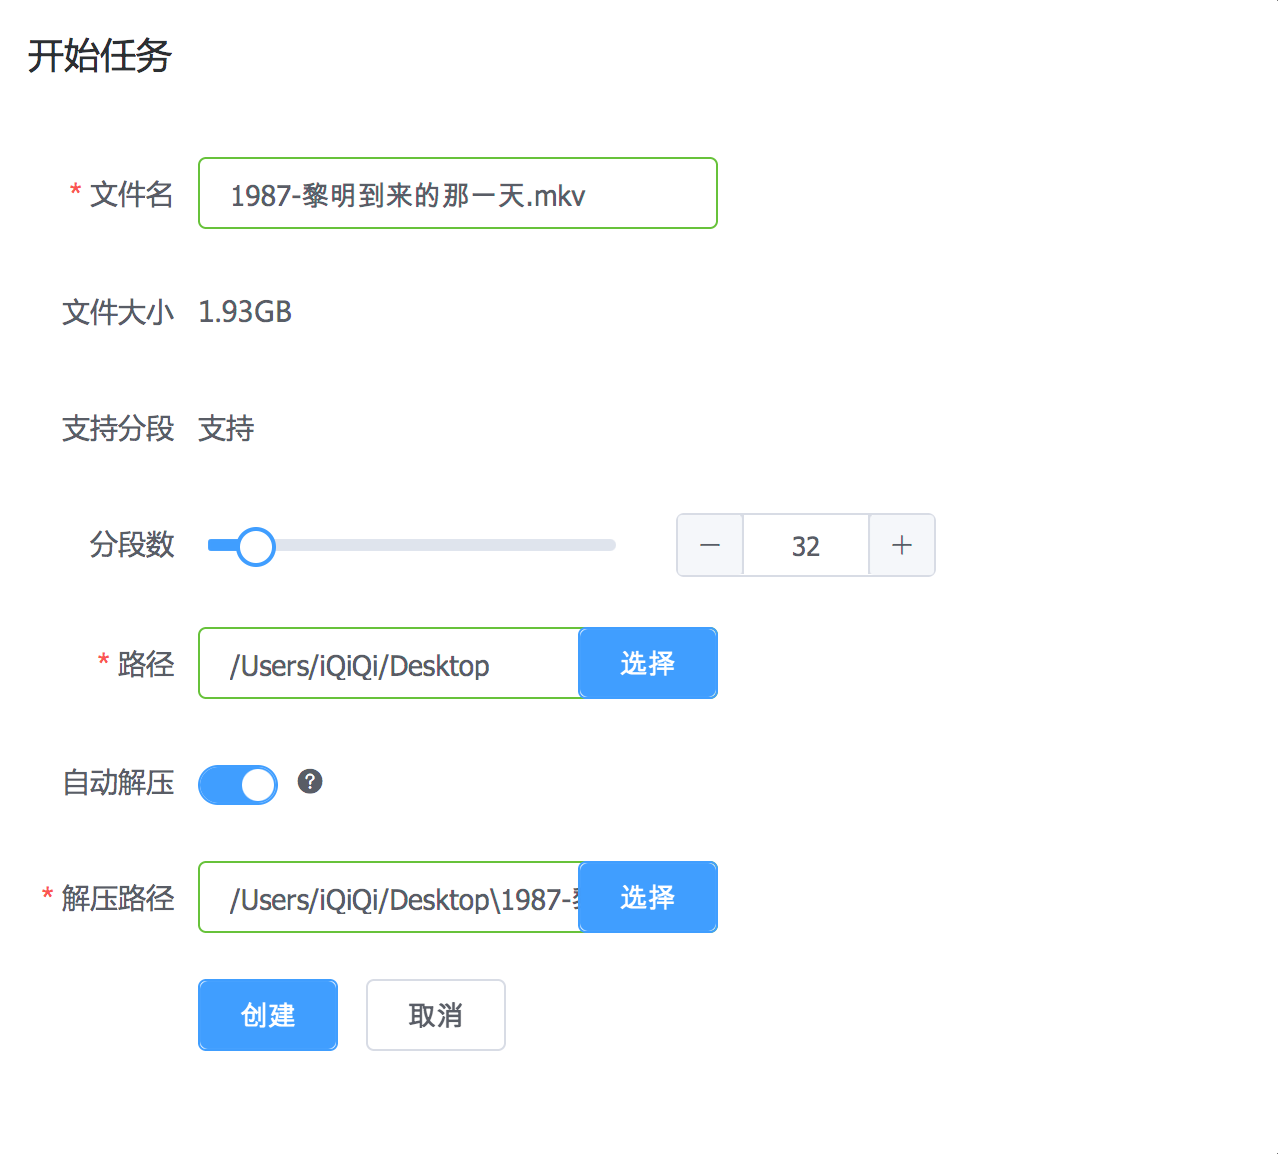Click the 1.93GB file size value
Viewport: 1278px width, 1154px height.
click(245, 312)
